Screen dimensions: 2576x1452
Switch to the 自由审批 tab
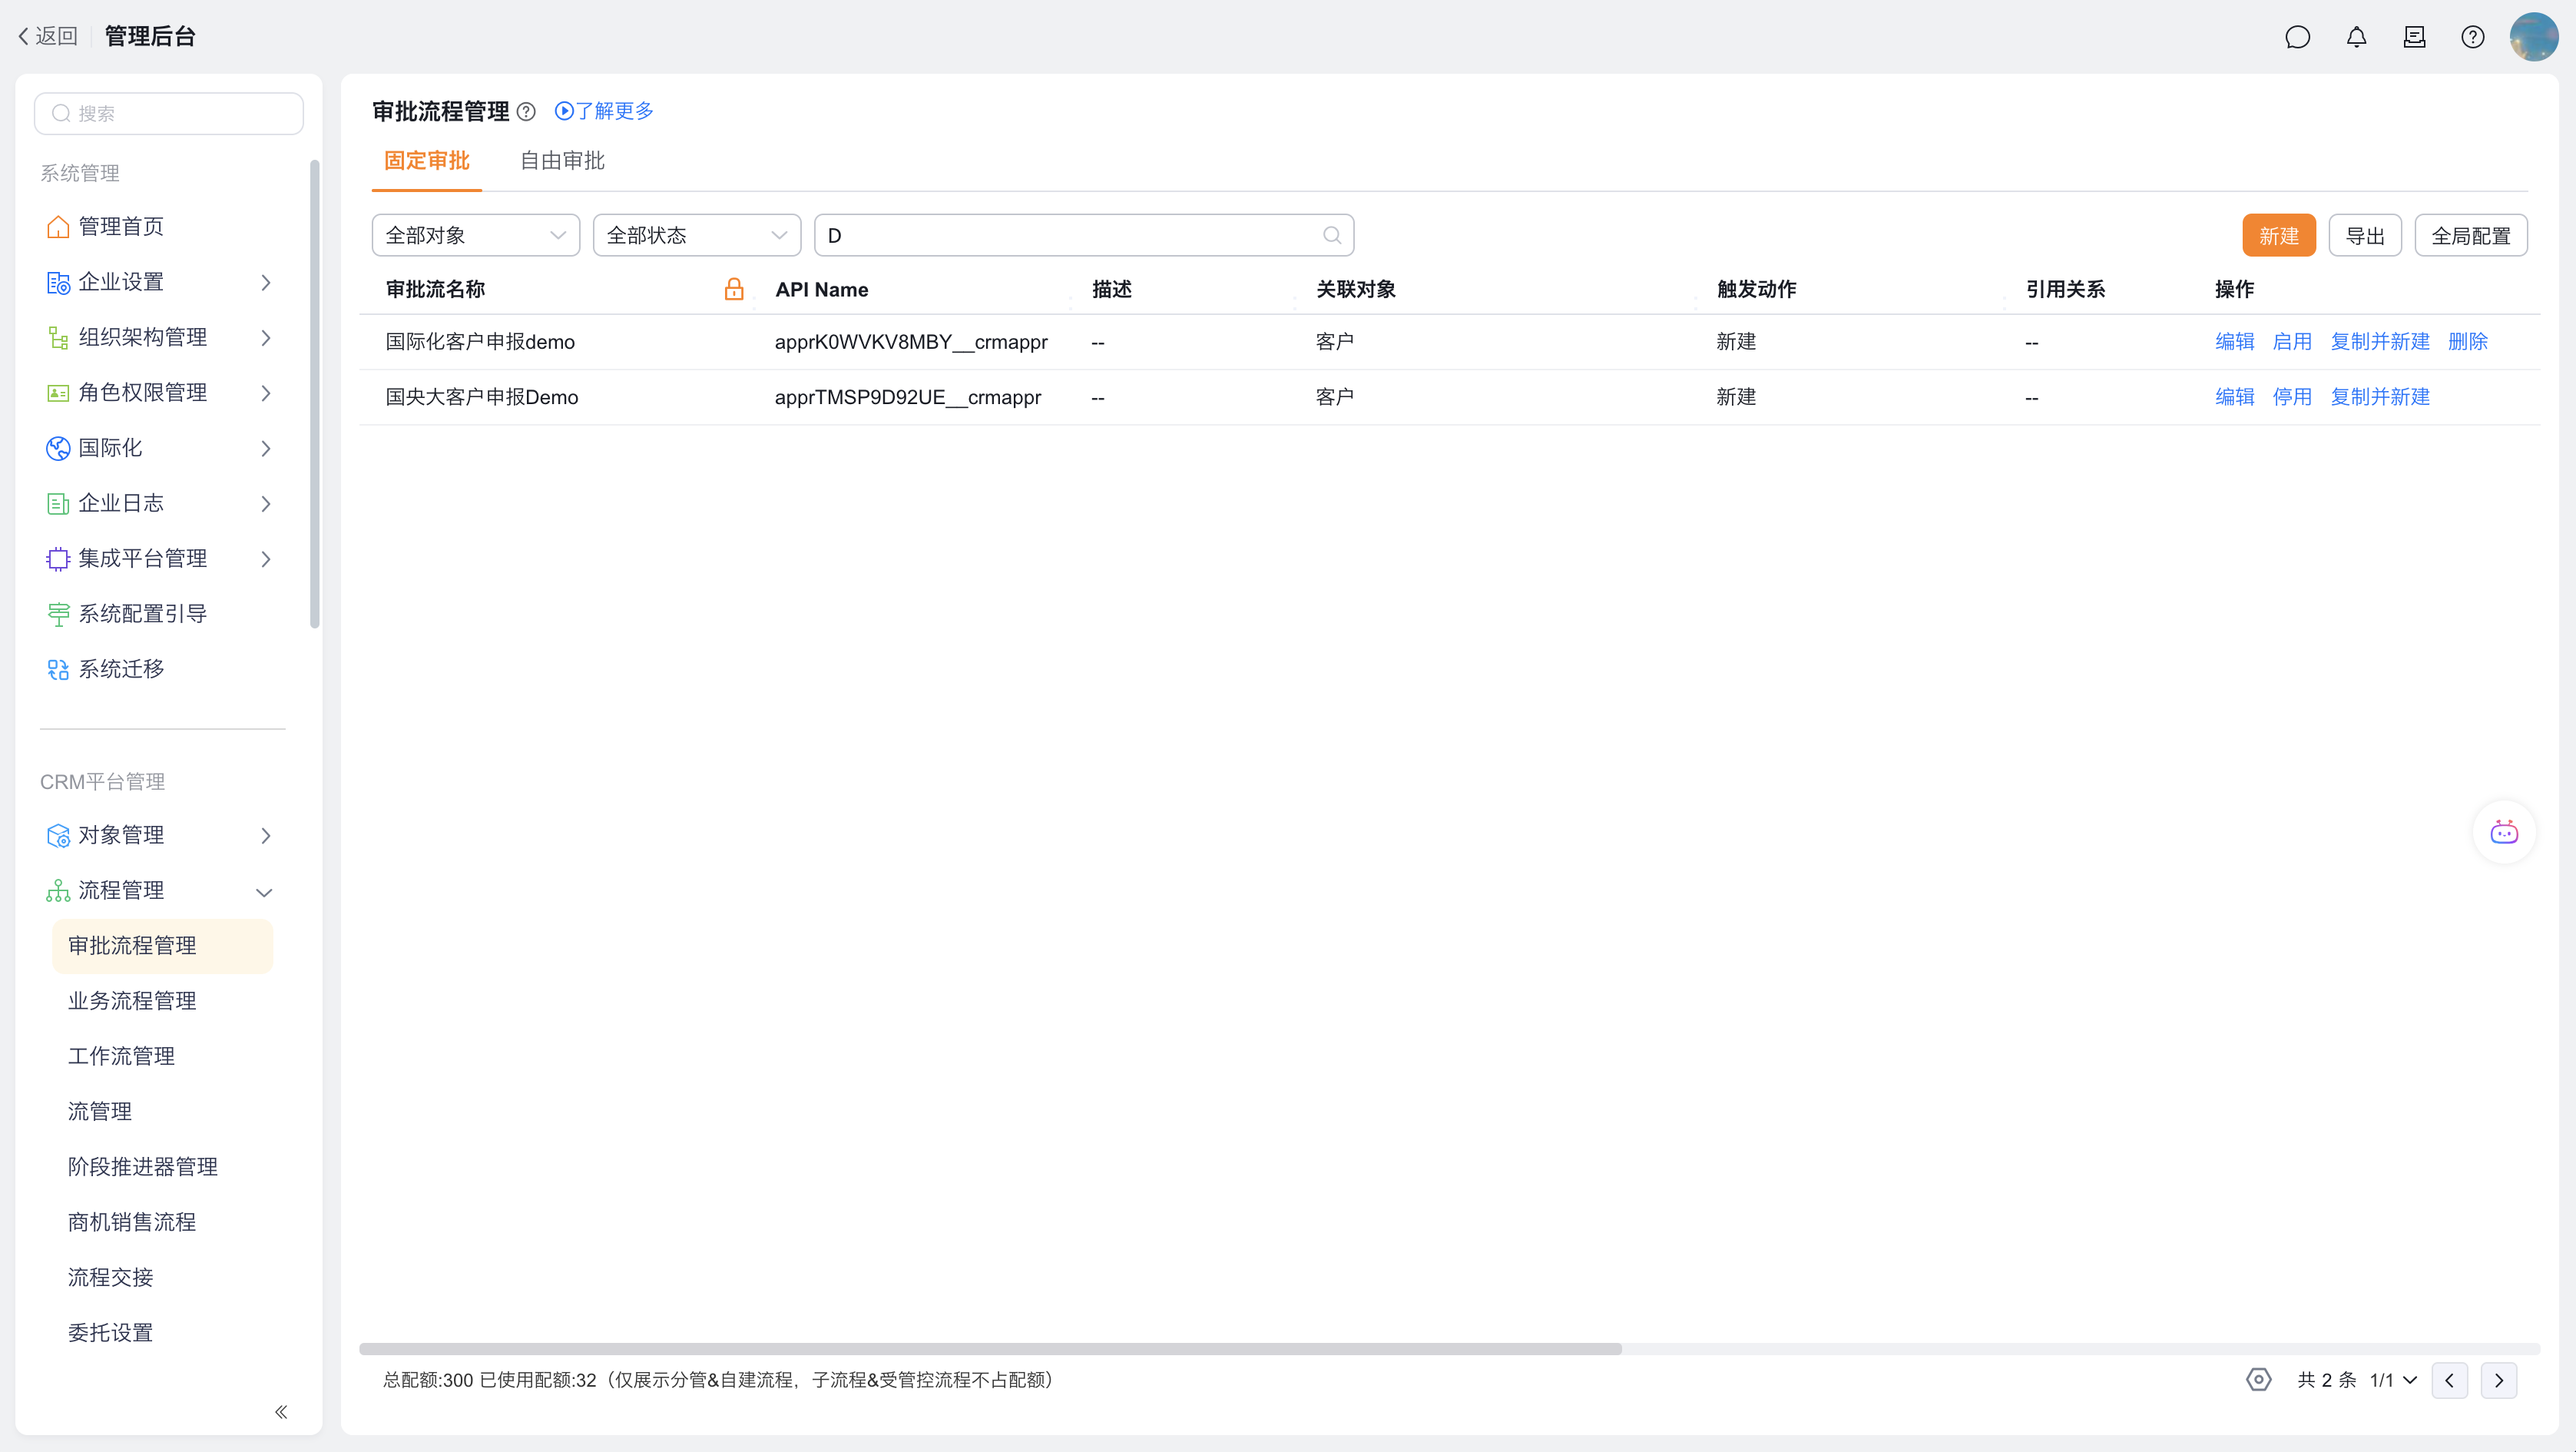pos(562,161)
